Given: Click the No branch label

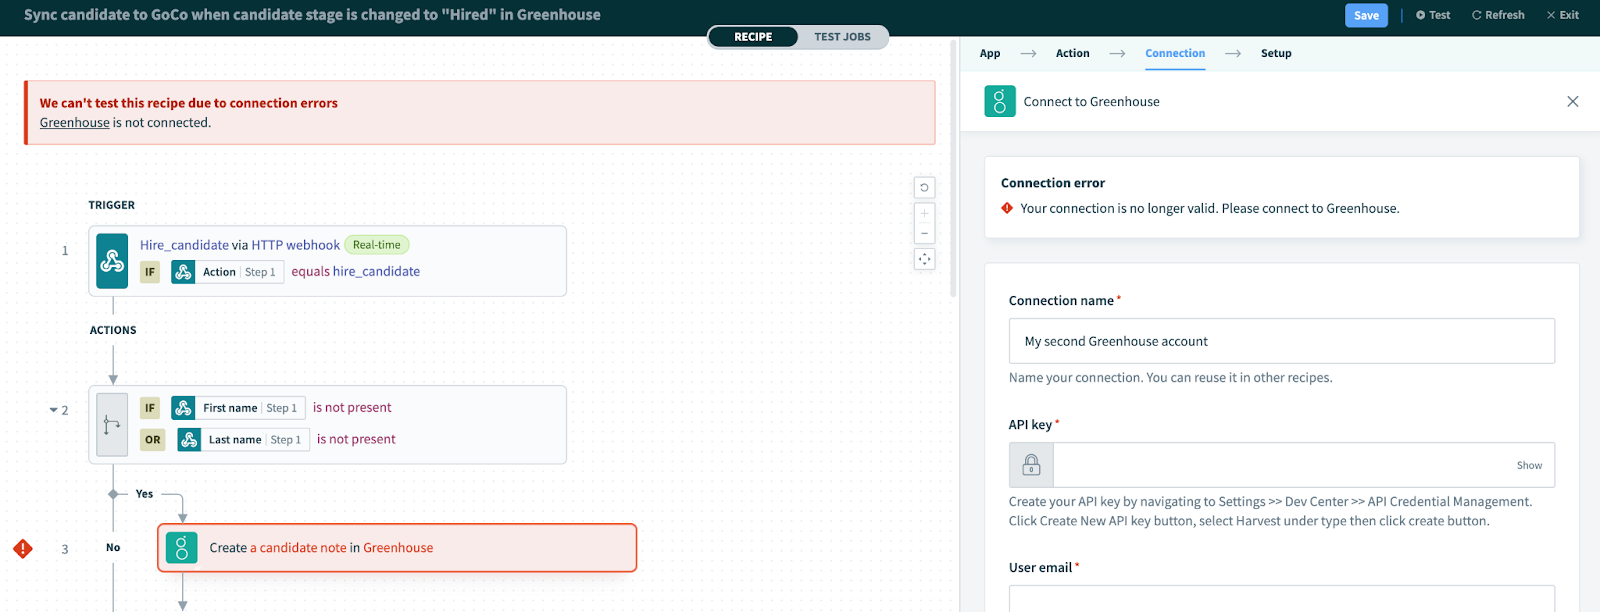Looking at the screenshot, I should click(x=113, y=548).
